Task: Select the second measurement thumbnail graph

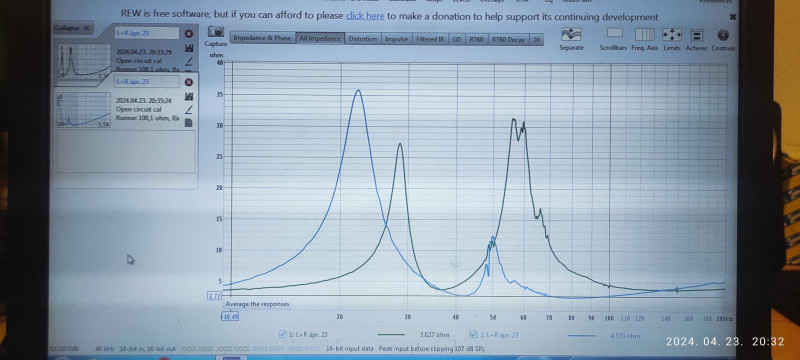Action: [x=83, y=109]
